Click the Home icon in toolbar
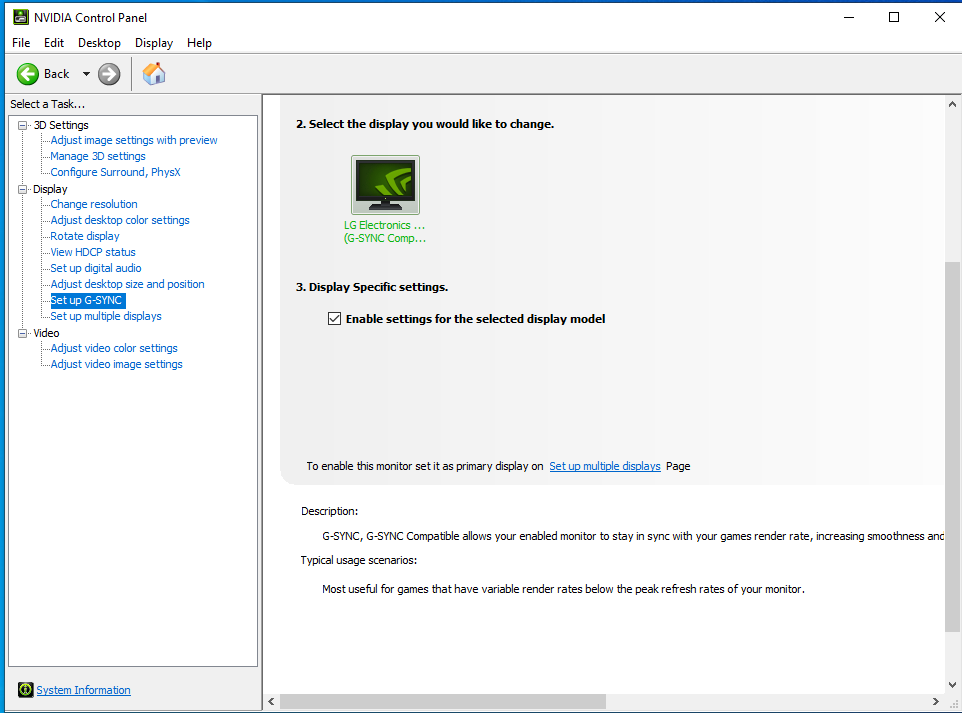962x713 pixels. pos(154,74)
